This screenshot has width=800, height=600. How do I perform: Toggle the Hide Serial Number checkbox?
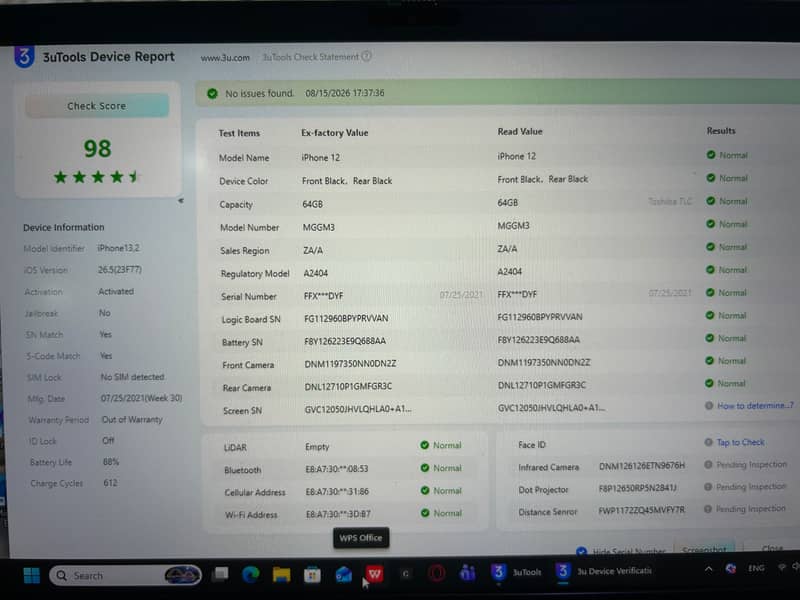click(581, 551)
